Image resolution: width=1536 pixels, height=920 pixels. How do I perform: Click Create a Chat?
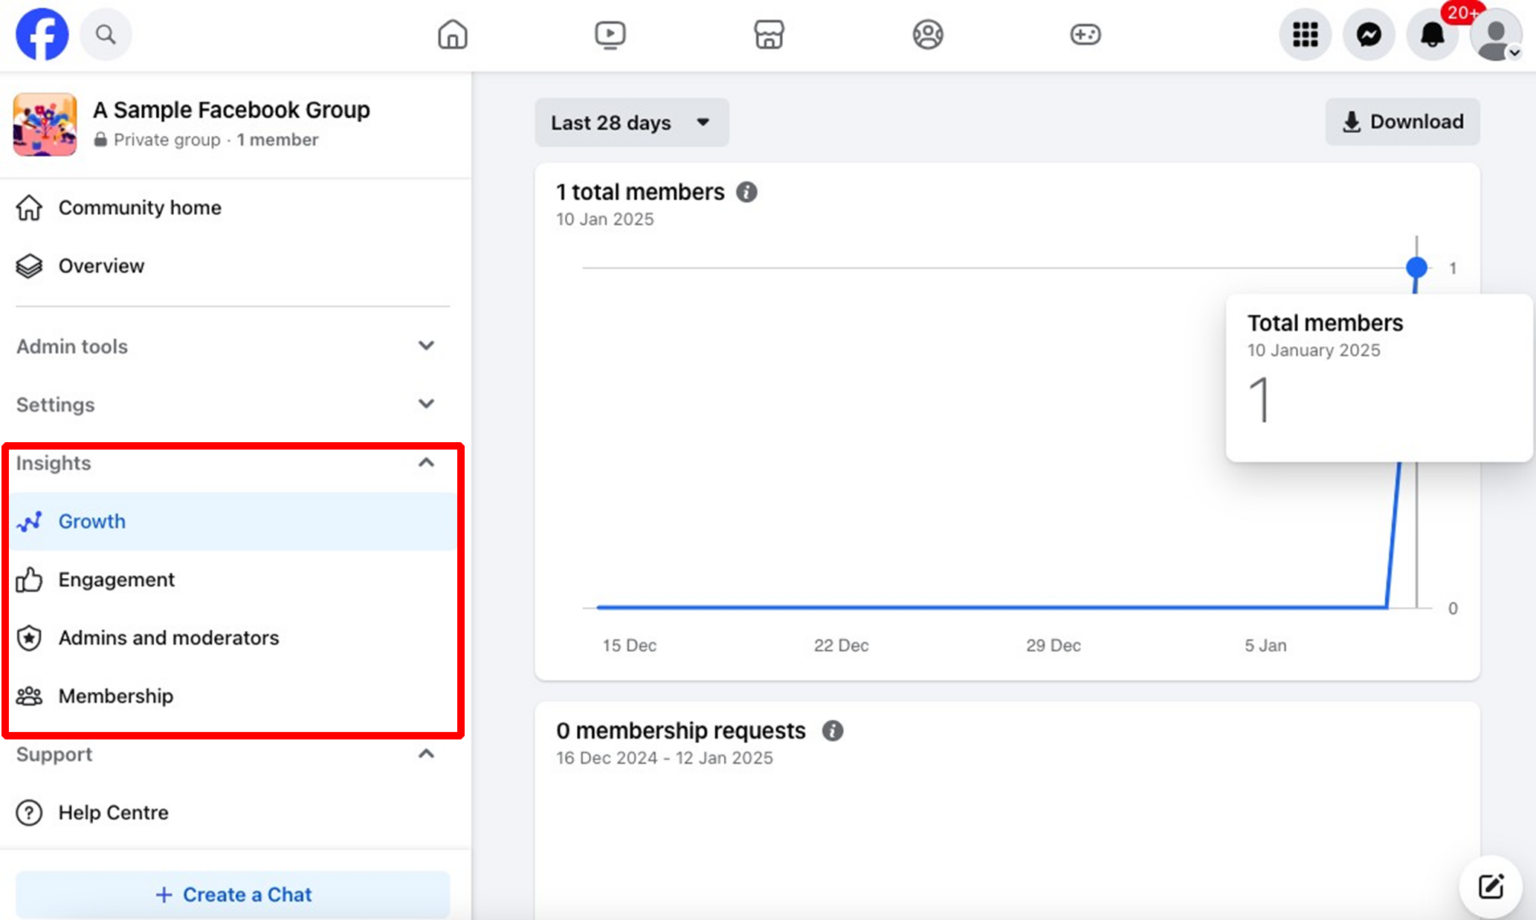[233, 894]
